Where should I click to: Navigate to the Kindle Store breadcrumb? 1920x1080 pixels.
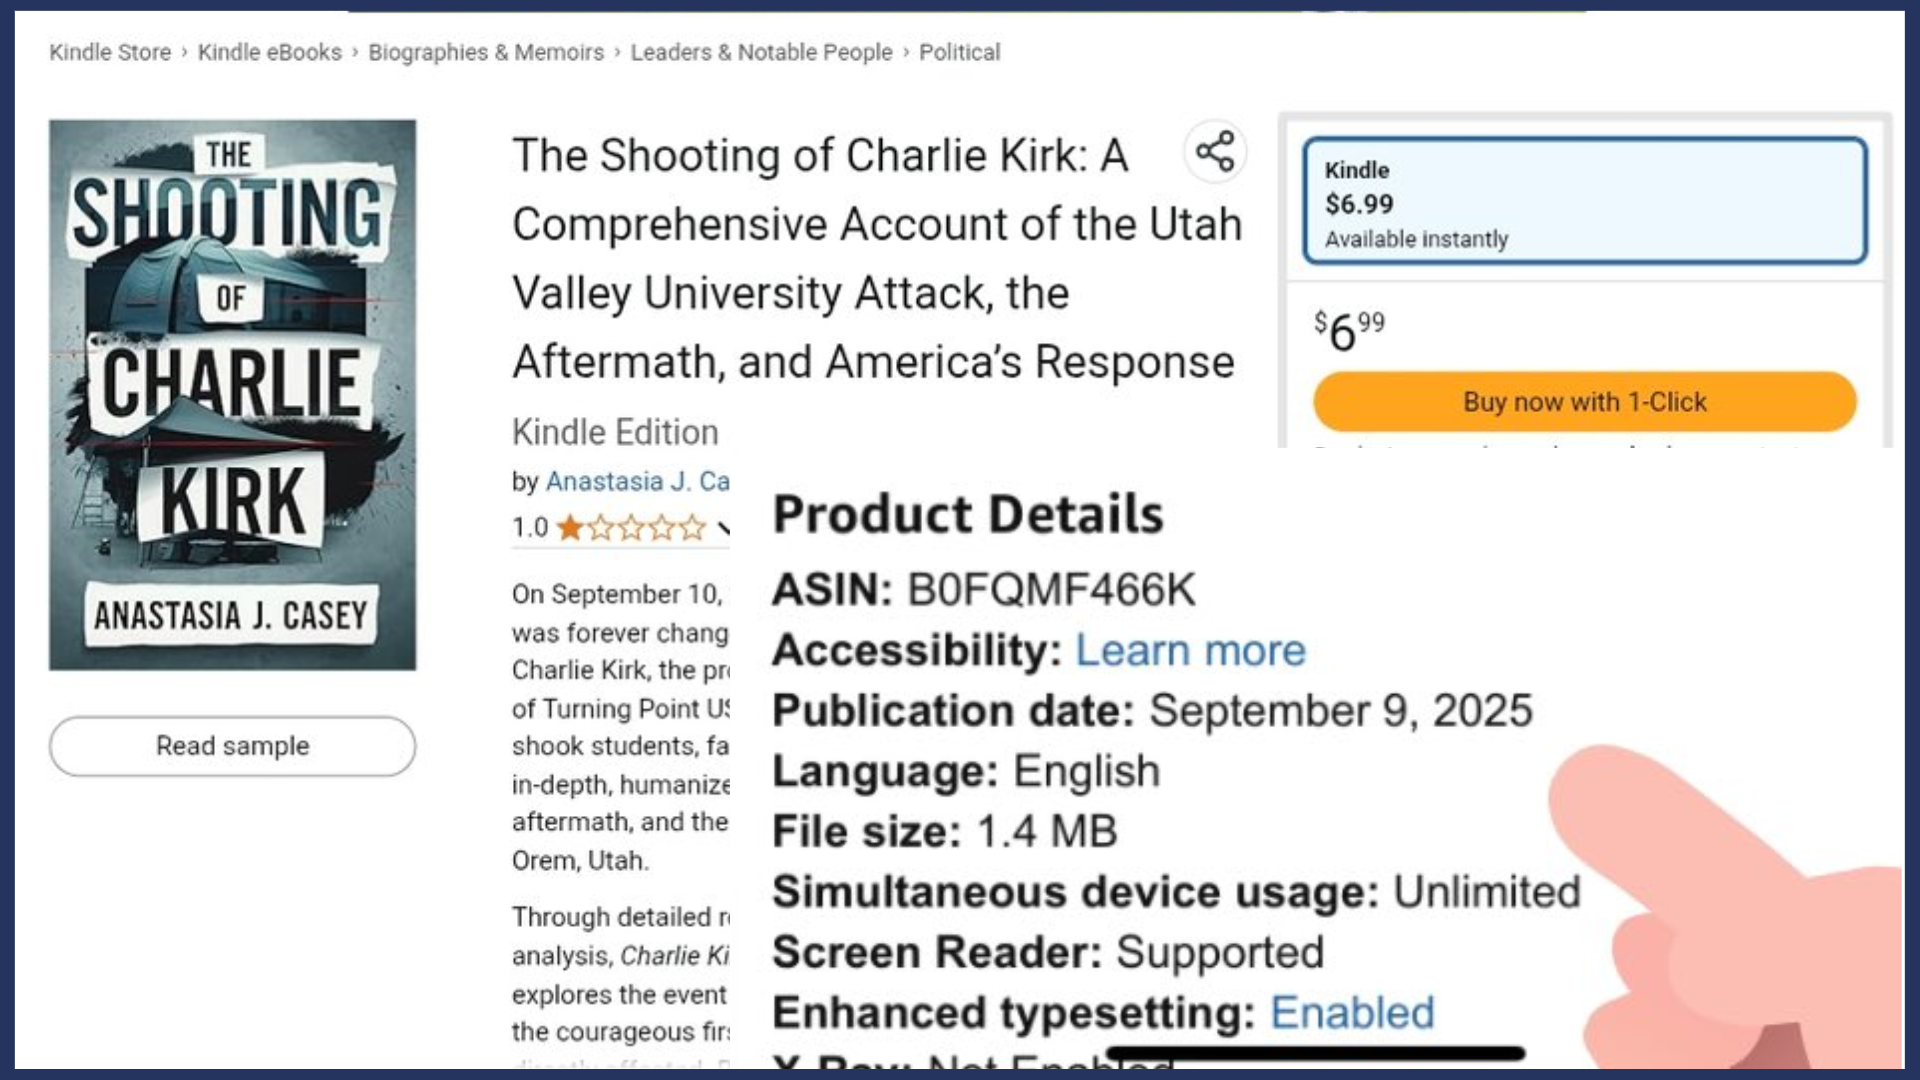[x=110, y=52]
